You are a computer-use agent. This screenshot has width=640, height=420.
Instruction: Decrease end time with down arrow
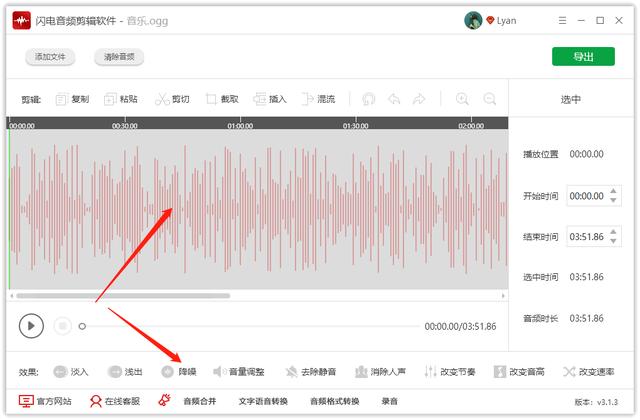(613, 241)
